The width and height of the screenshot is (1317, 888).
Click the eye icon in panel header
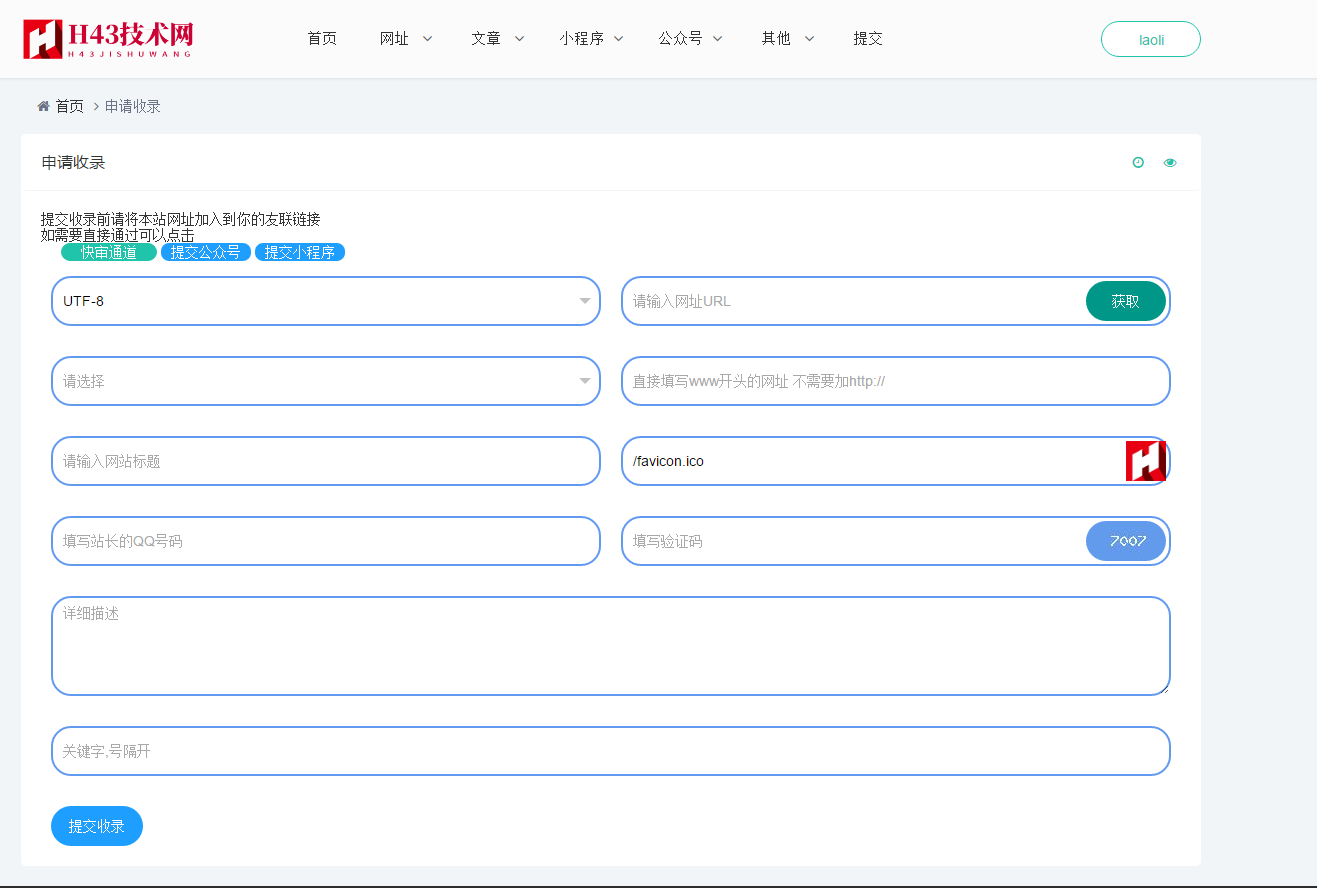pos(1170,163)
